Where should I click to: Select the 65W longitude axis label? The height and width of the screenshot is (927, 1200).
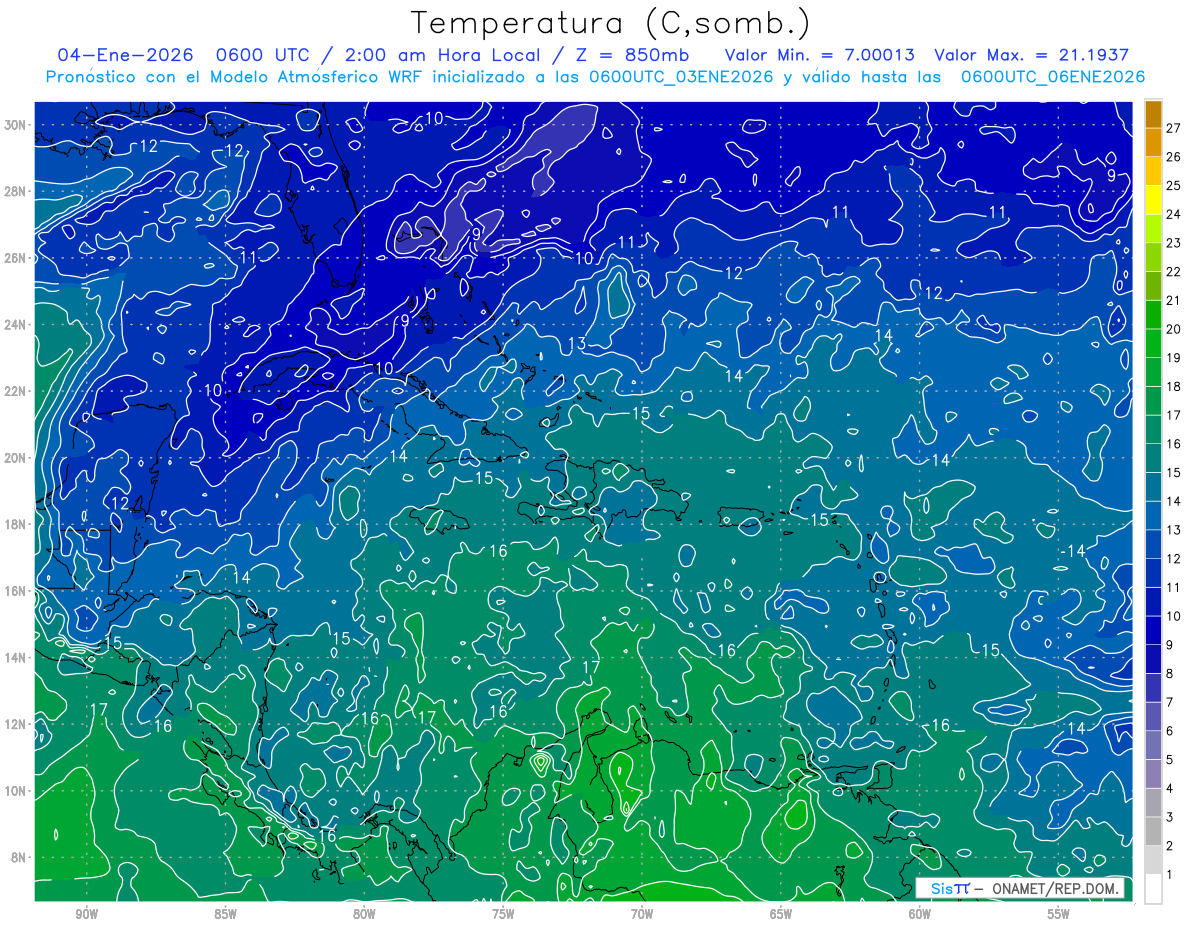click(x=781, y=914)
